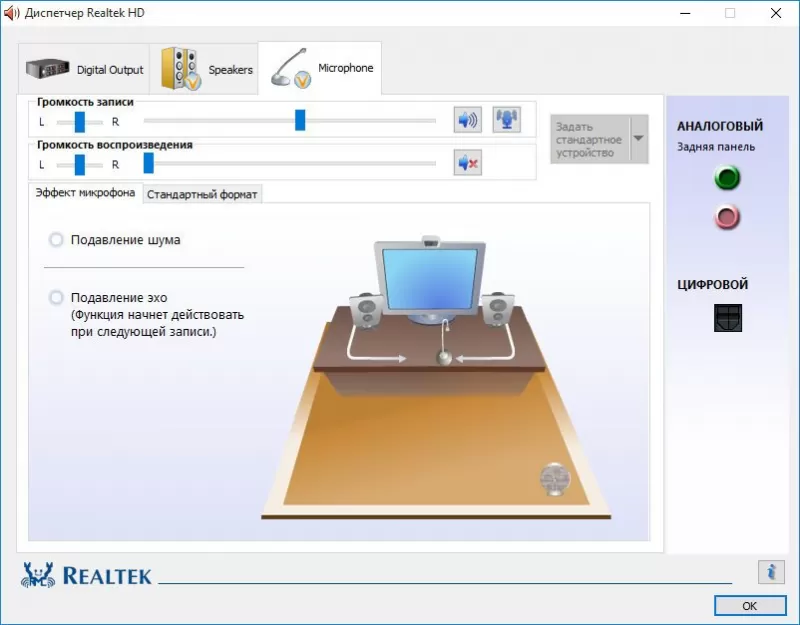Click the Громкость записи label

(85, 102)
